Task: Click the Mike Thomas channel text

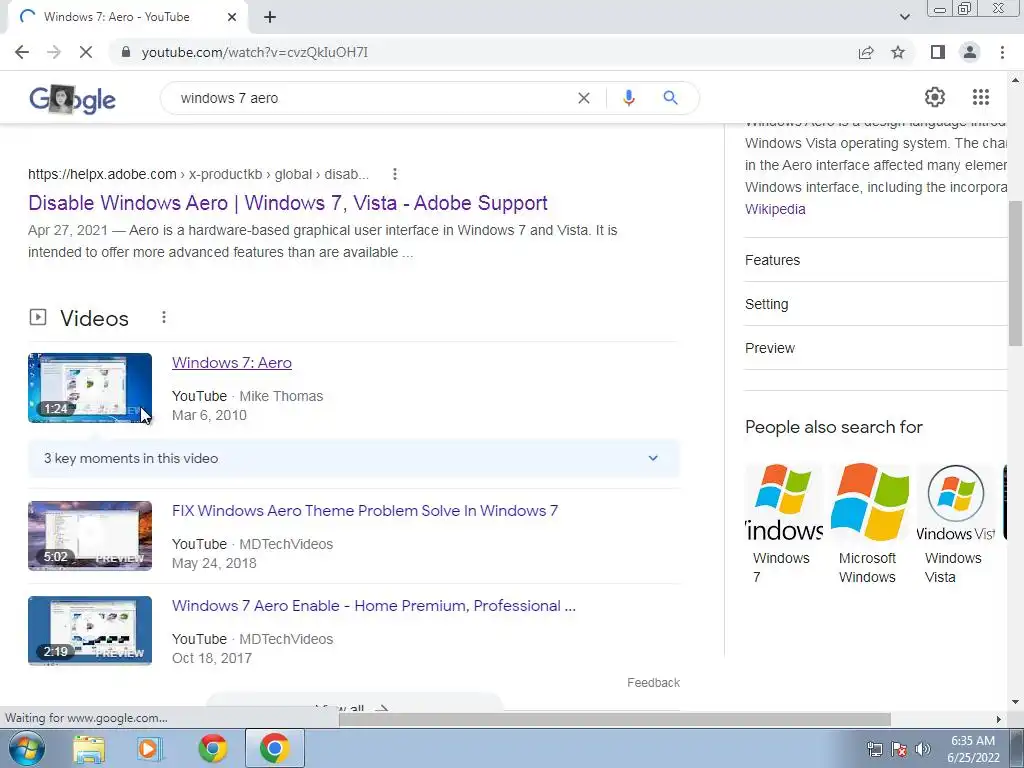Action: point(281,396)
